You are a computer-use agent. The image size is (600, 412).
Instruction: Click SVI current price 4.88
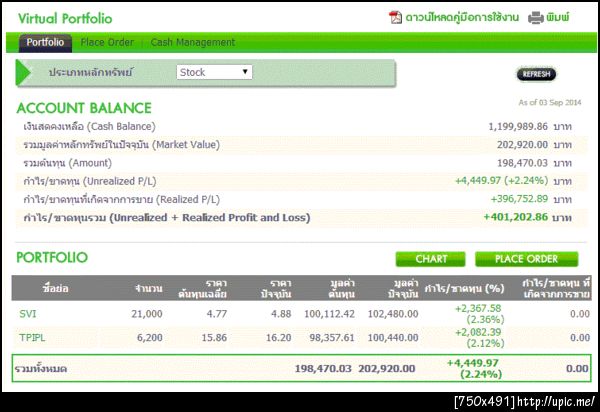(x=281, y=314)
